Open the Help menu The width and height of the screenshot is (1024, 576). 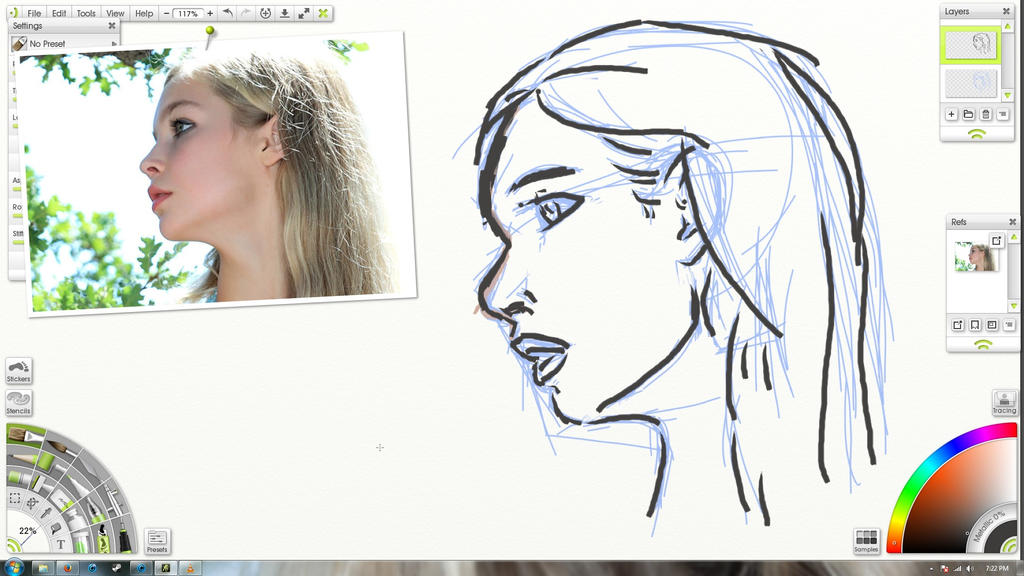(144, 13)
